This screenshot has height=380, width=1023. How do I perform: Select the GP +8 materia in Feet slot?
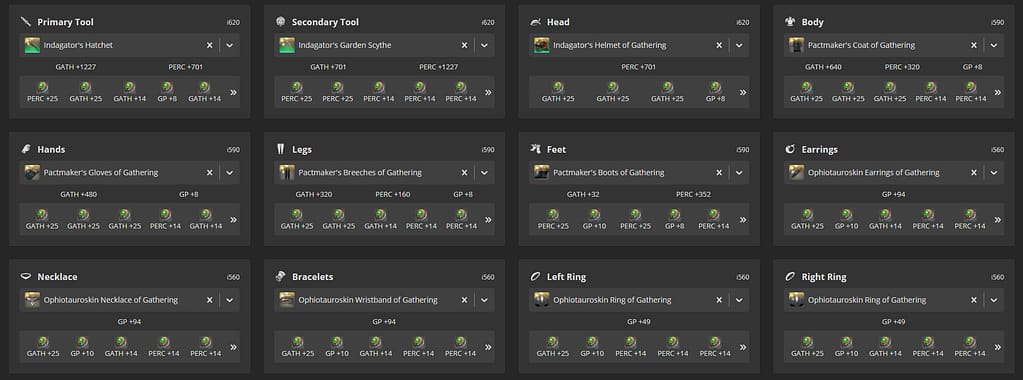click(675, 219)
